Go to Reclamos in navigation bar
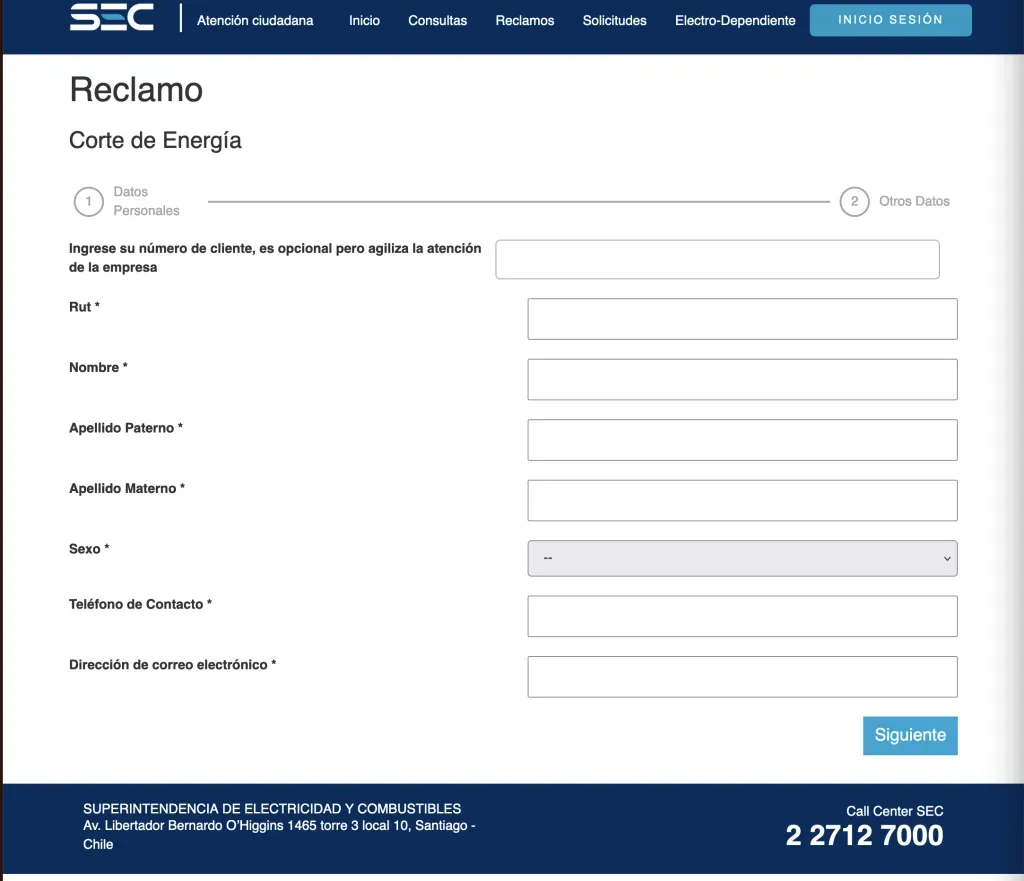 (525, 20)
